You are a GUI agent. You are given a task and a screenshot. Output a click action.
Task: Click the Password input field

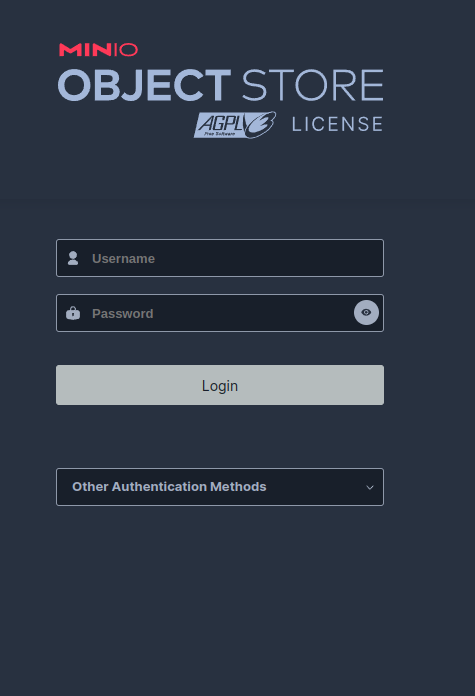pyautogui.click(x=220, y=313)
